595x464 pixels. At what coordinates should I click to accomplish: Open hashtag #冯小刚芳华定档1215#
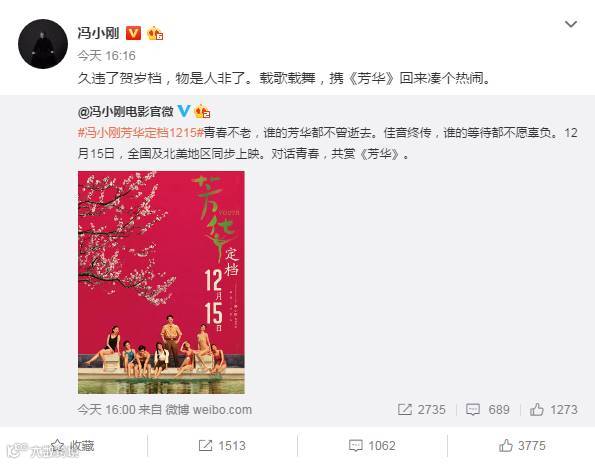141,133
